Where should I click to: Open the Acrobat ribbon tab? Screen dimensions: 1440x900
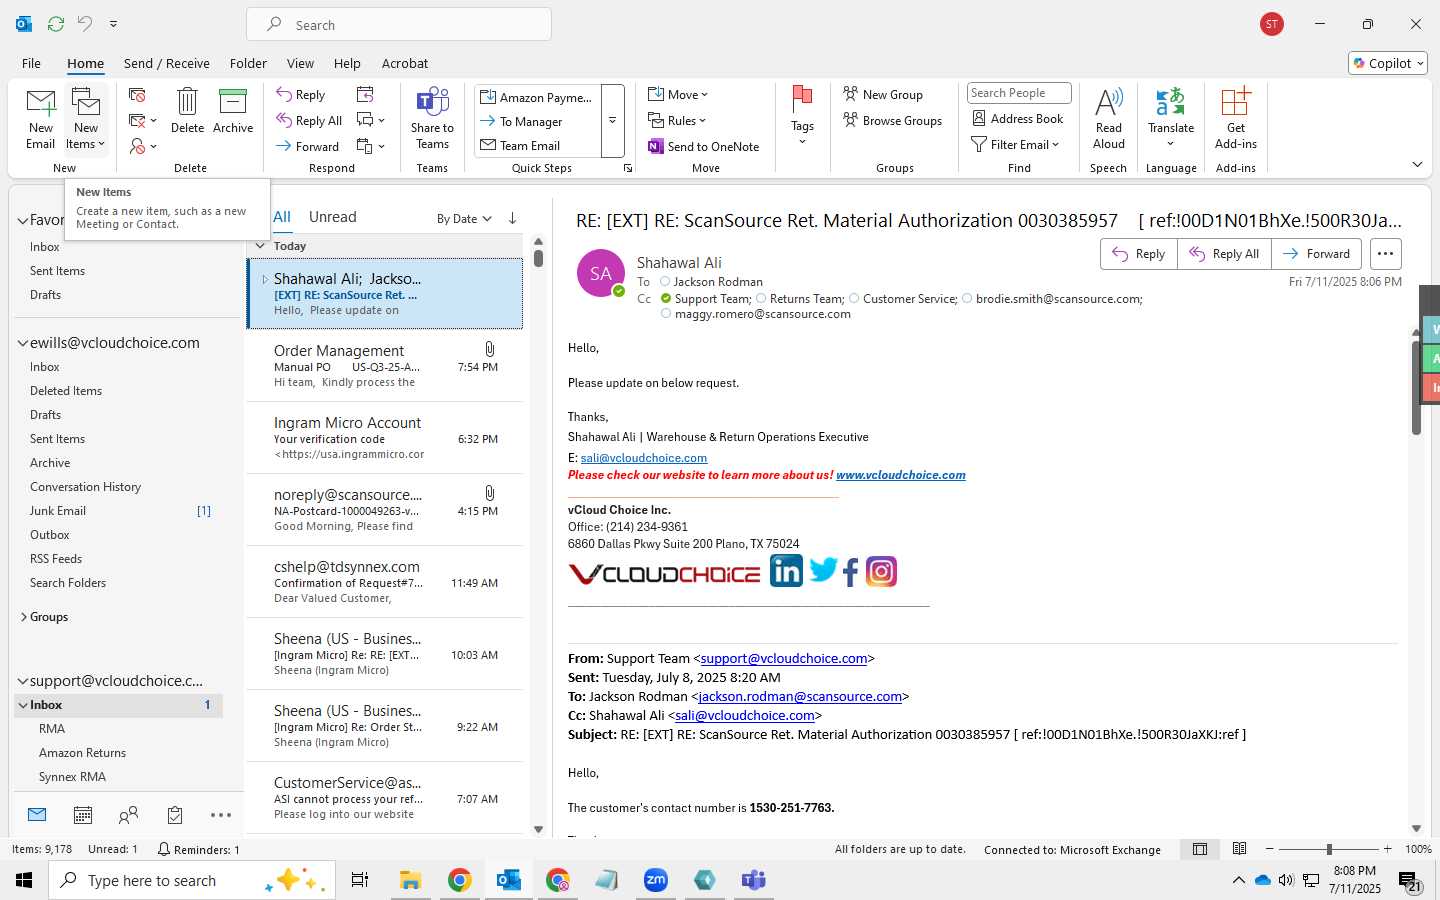tap(405, 63)
